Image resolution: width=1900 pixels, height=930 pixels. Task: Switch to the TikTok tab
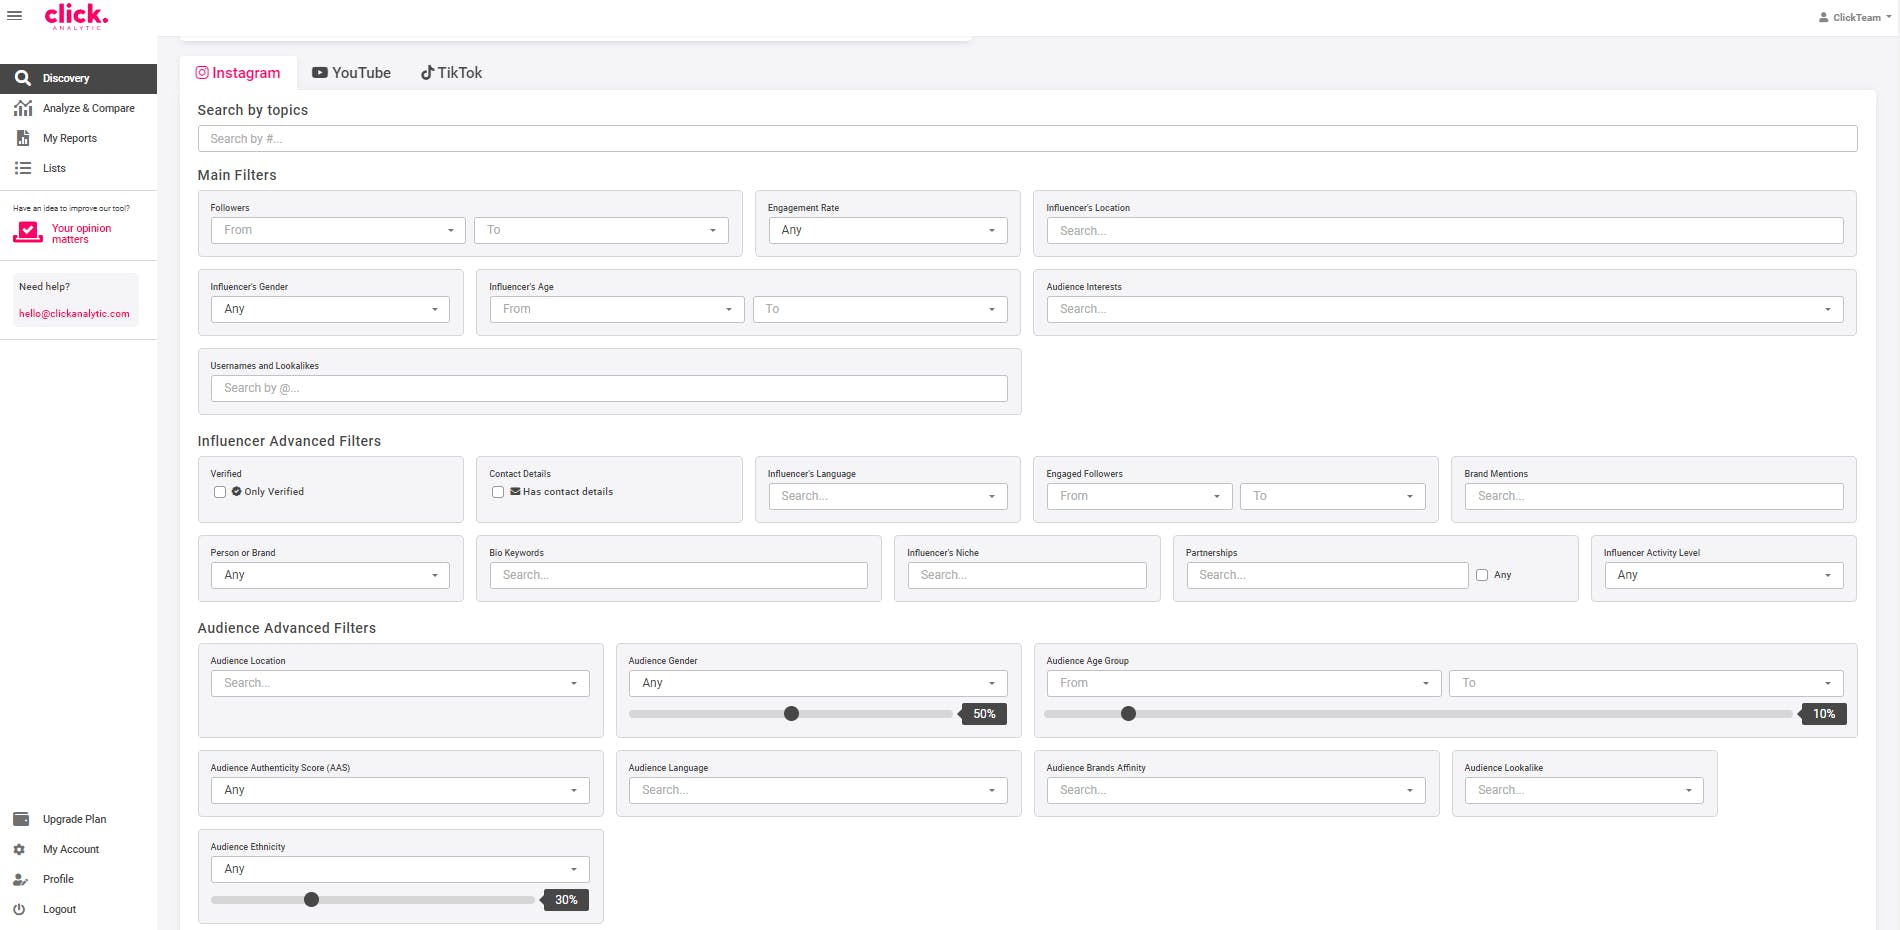[x=451, y=73]
